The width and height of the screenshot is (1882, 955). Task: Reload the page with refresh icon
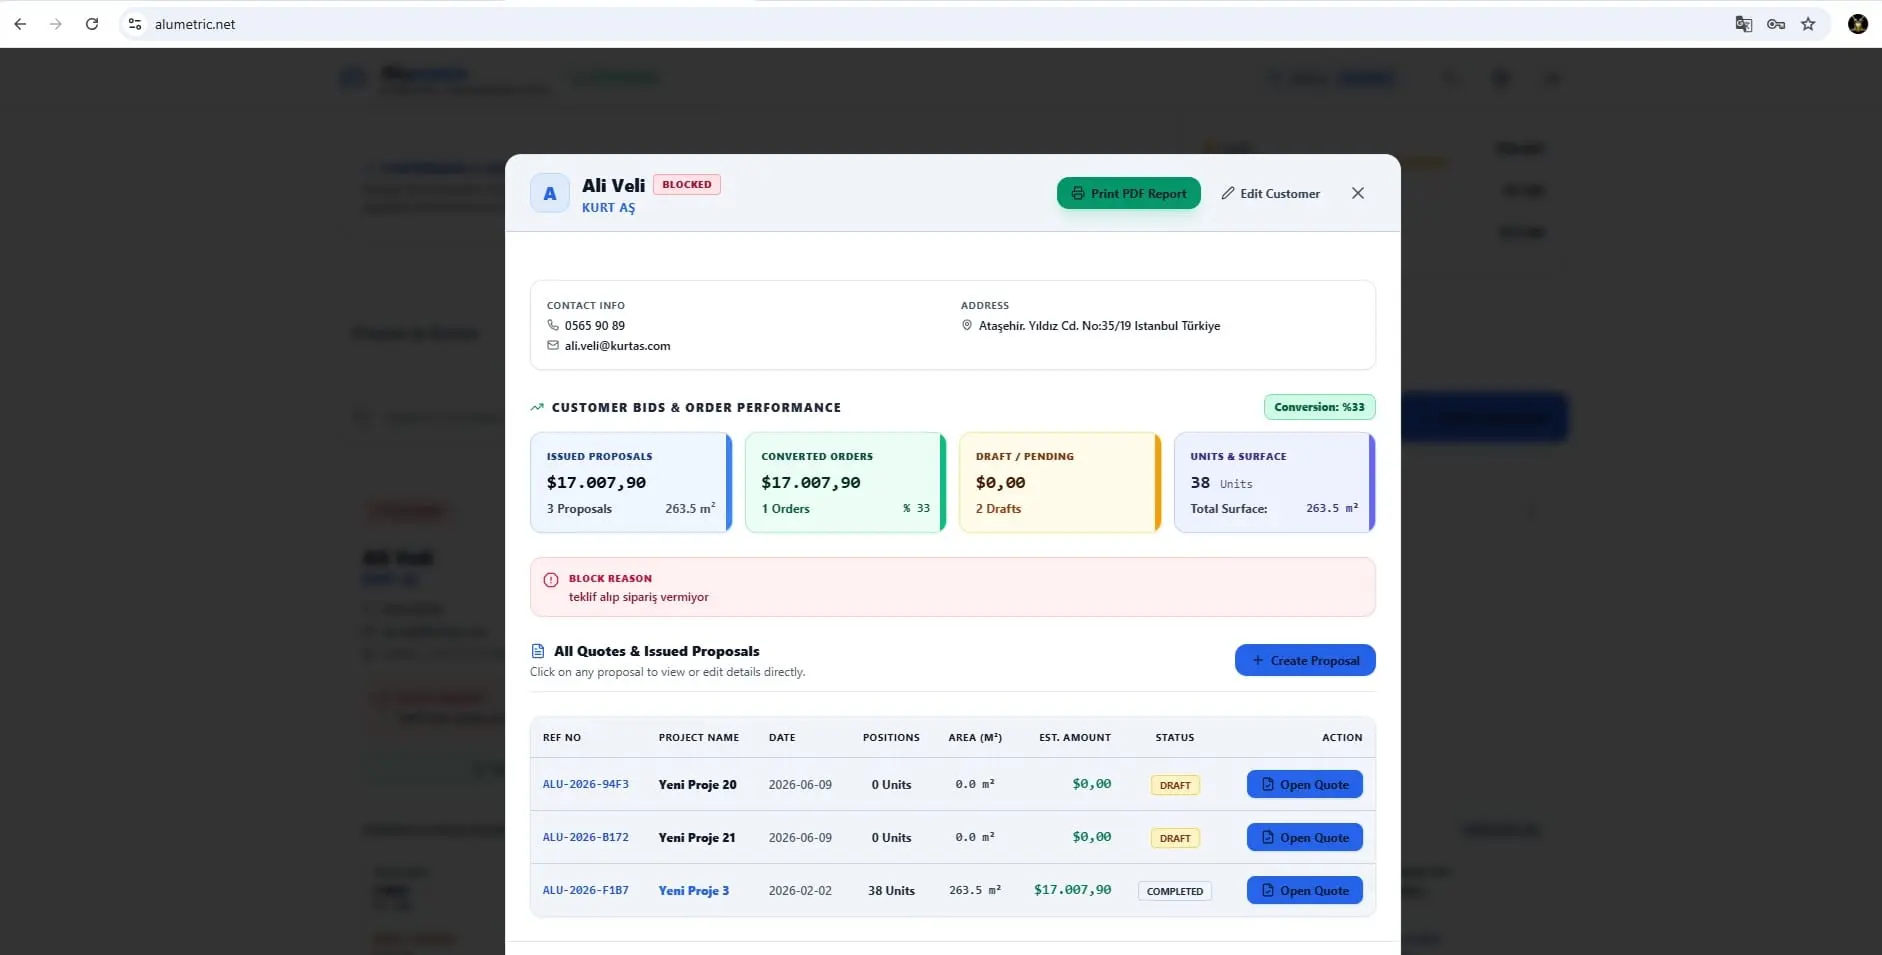click(92, 24)
